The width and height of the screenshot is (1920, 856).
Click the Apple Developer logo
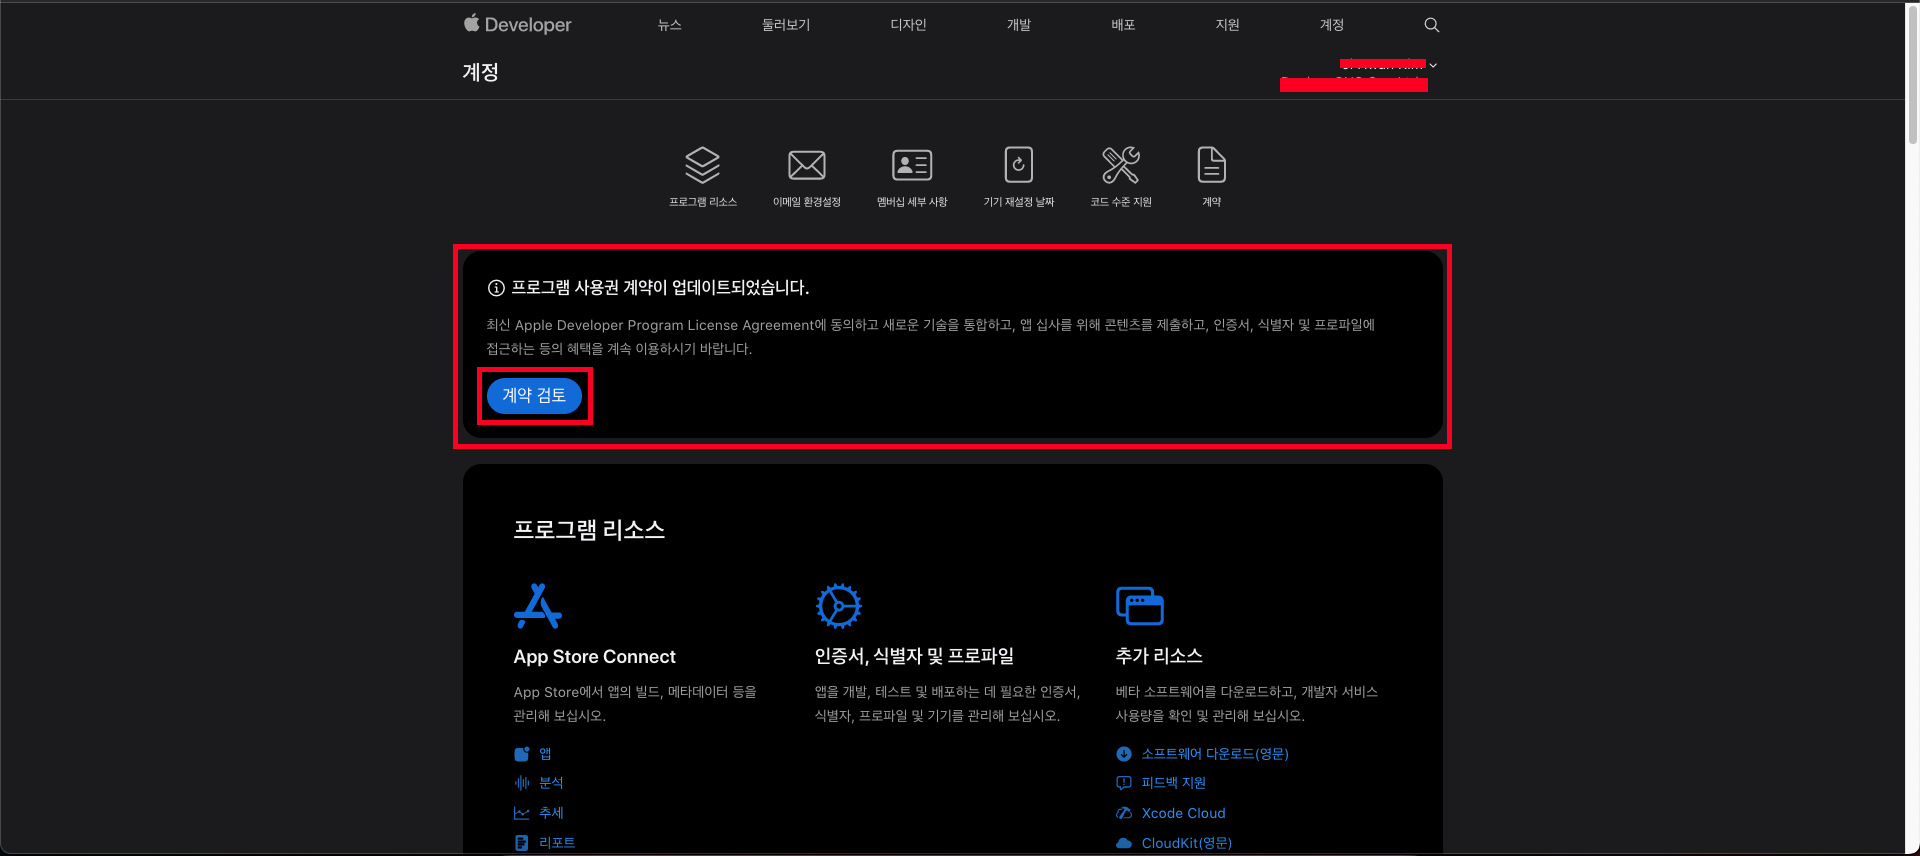(517, 24)
